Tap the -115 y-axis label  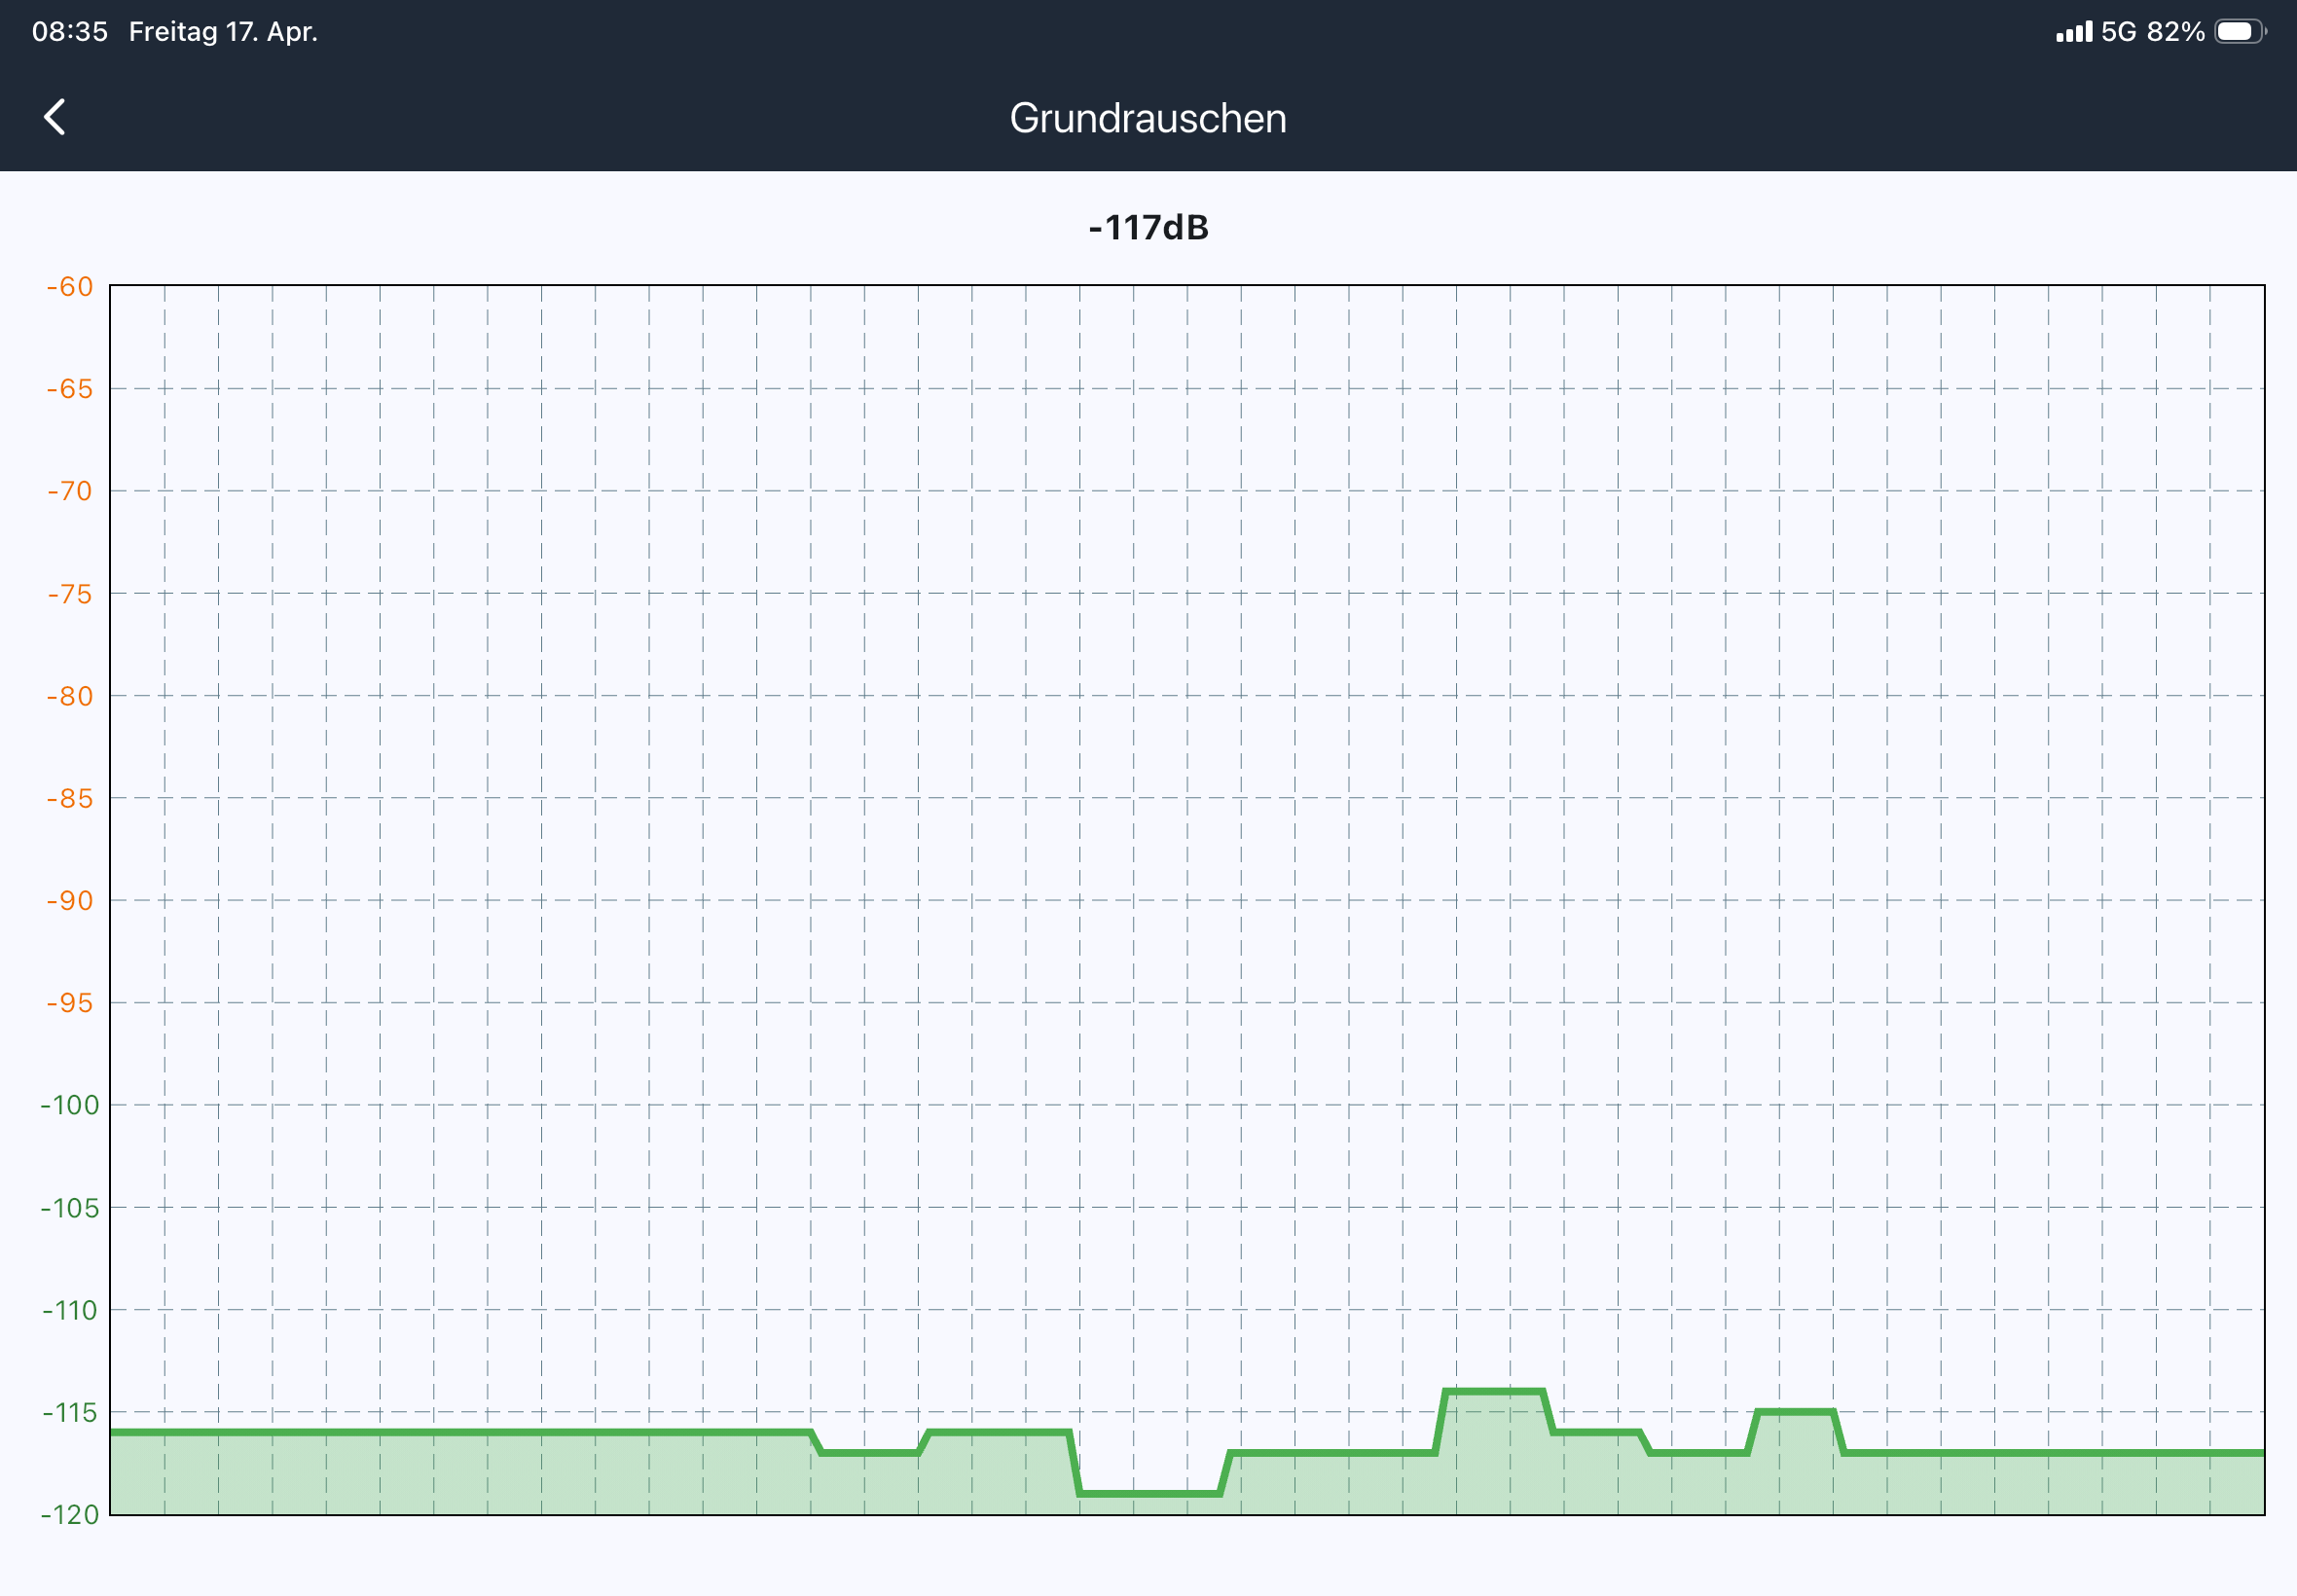[x=70, y=1413]
